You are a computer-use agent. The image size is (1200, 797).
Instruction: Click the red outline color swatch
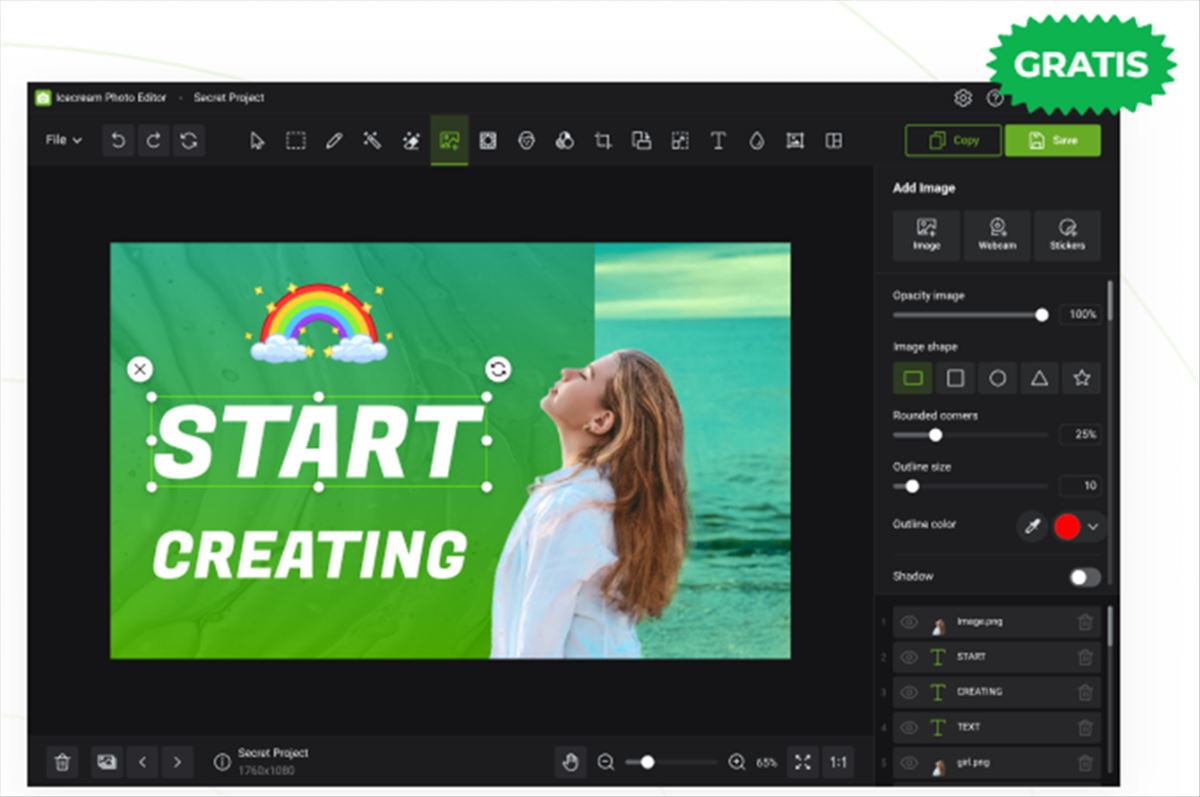tap(1067, 526)
